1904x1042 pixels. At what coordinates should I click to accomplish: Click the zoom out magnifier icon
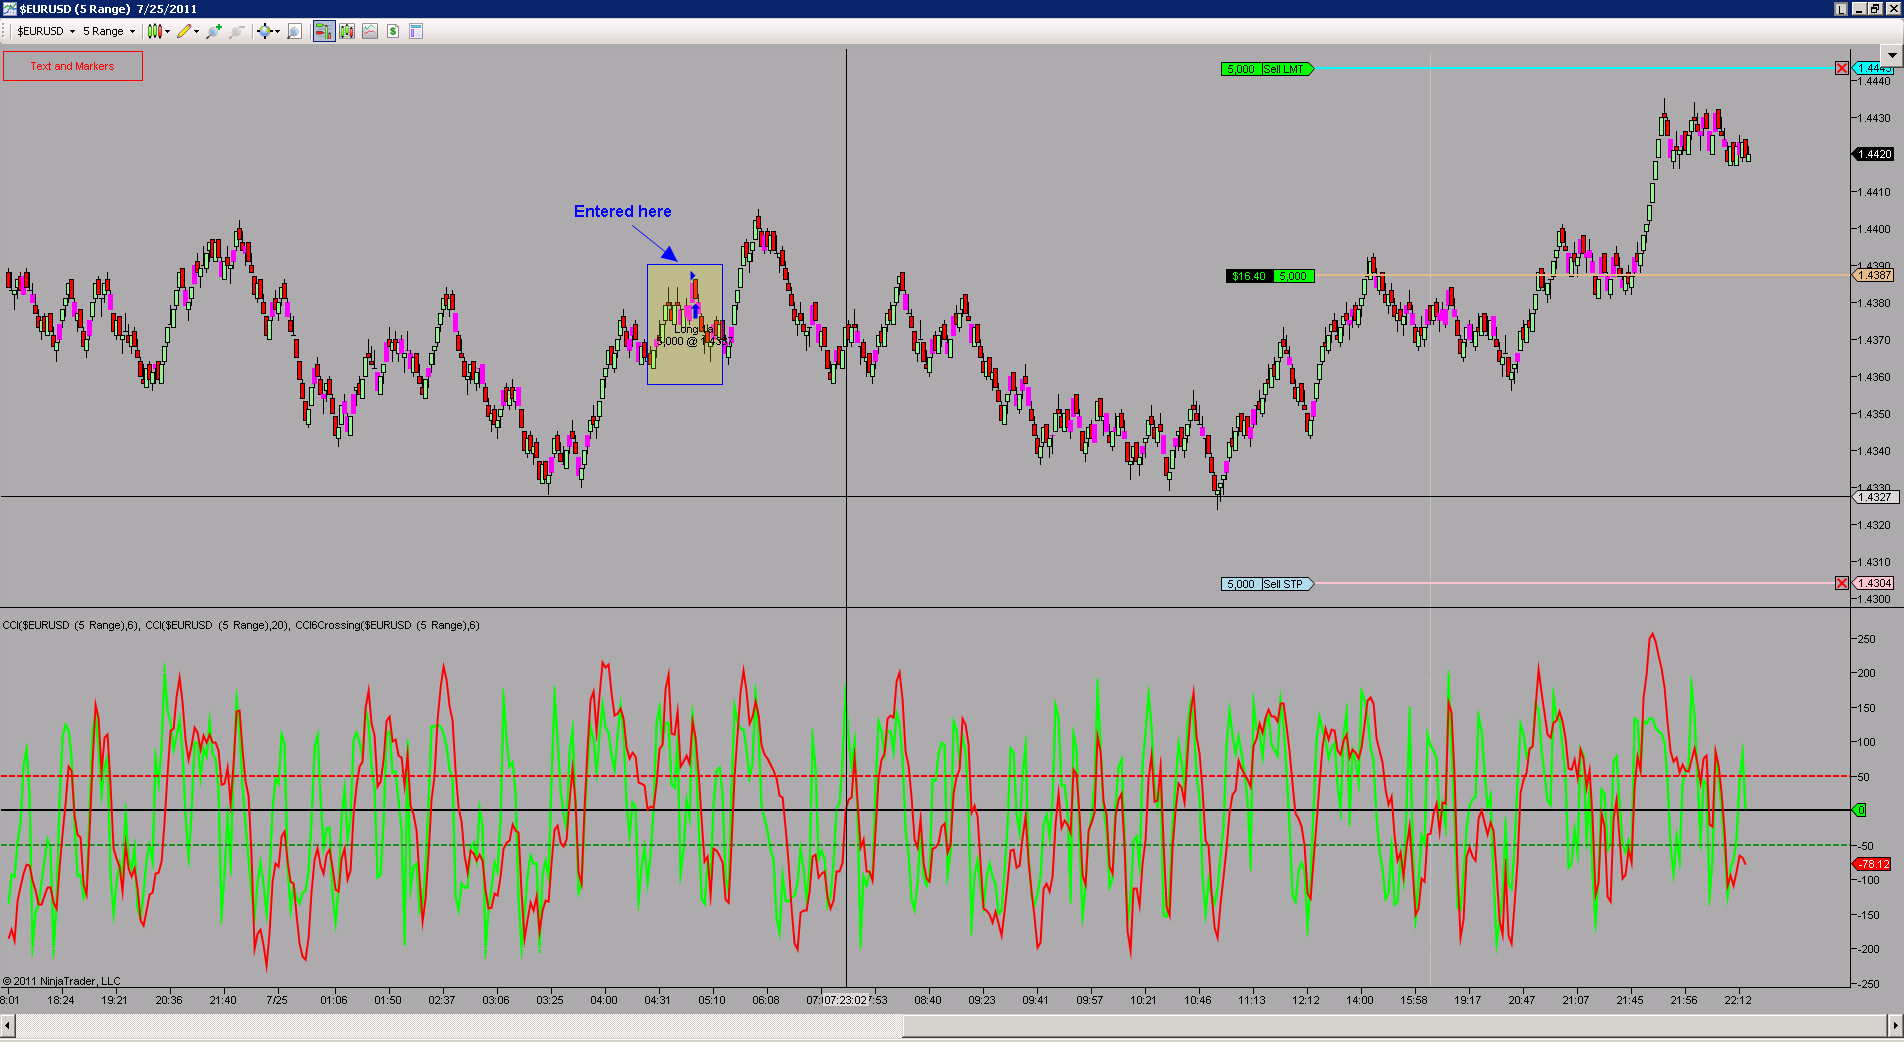point(236,31)
